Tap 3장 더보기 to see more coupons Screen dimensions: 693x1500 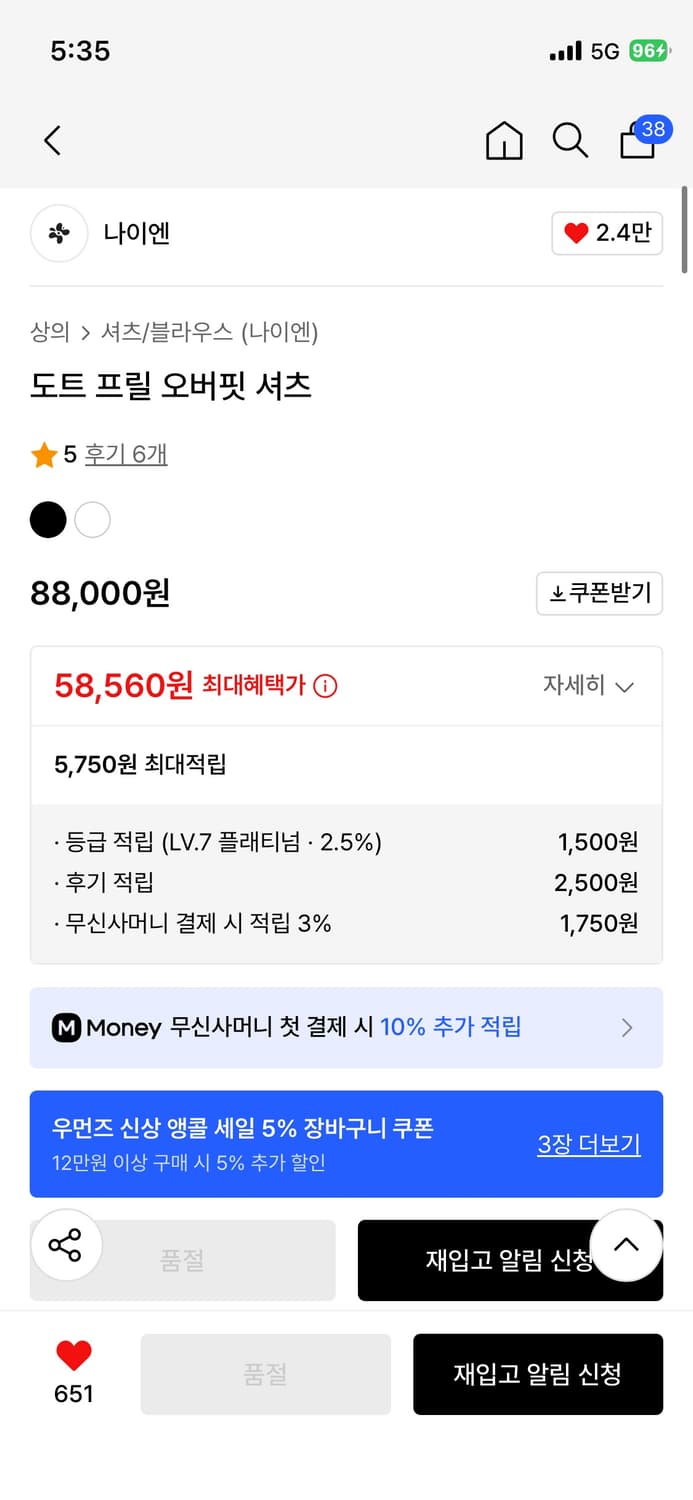[588, 1144]
